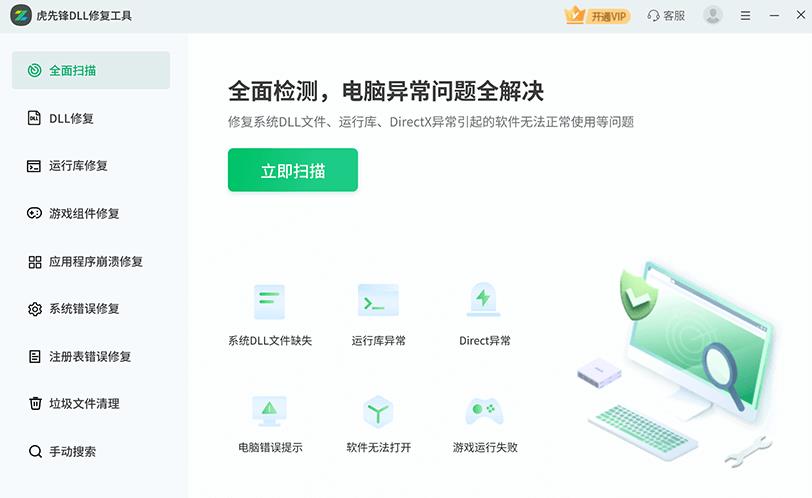Select the 注册表错误修复 sidebar item
812x498 pixels.
(91, 356)
